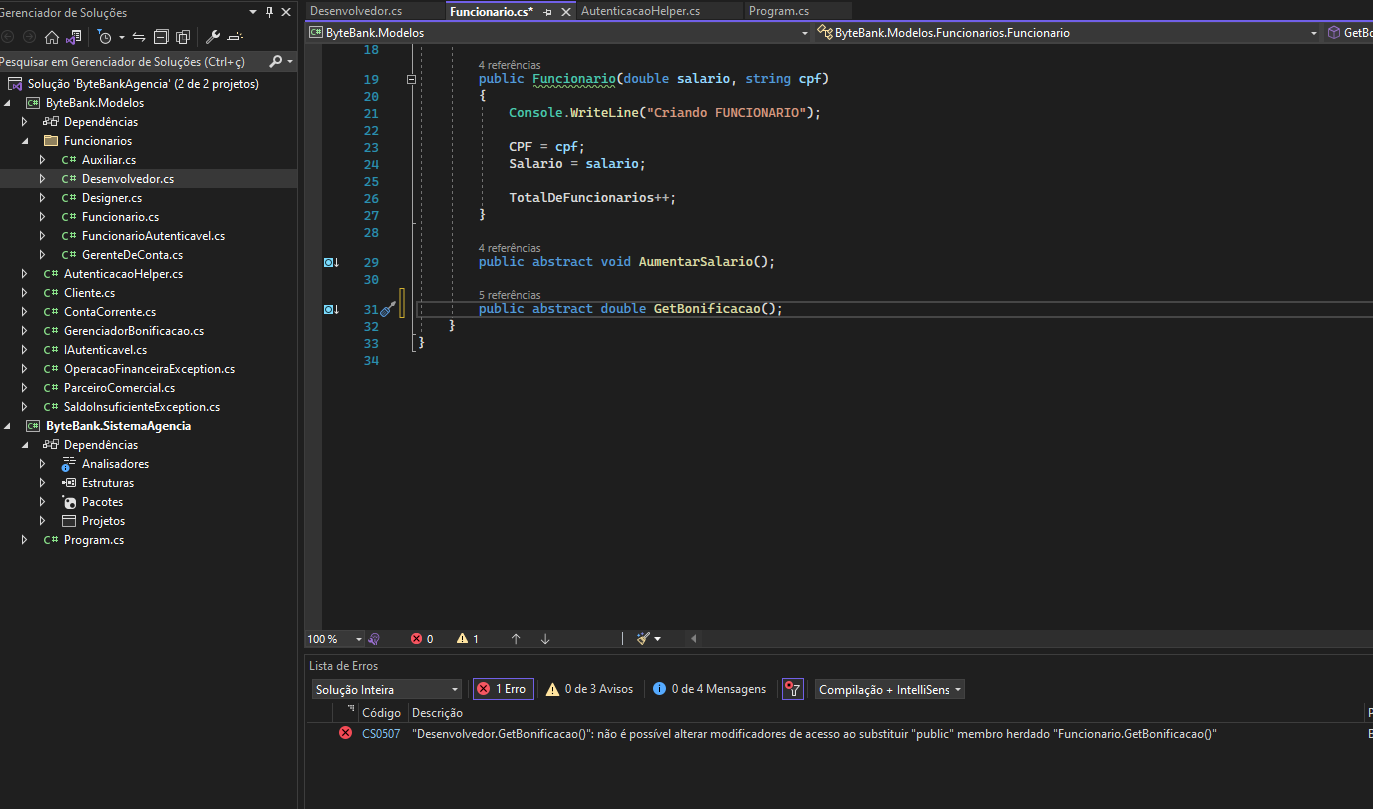The image size is (1373, 809).
Task: Click the horizontal scrollbar left arrow
Action: point(694,639)
